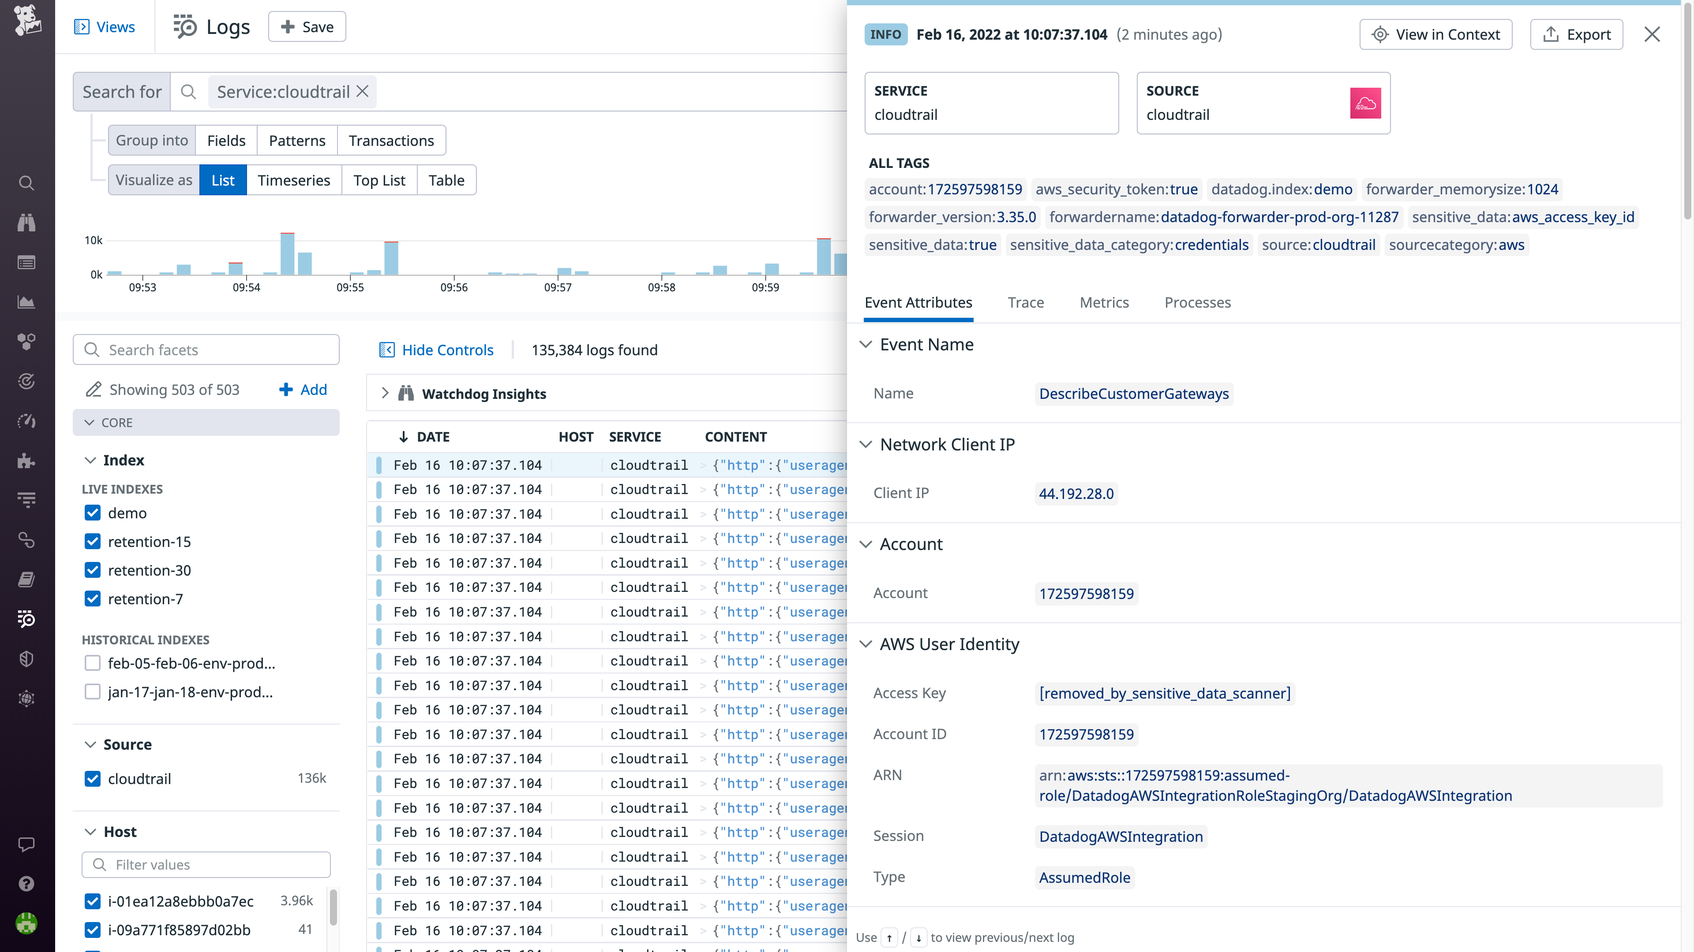Expand Watchdog Insights
This screenshot has width=1694, height=952.
(x=385, y=393)
